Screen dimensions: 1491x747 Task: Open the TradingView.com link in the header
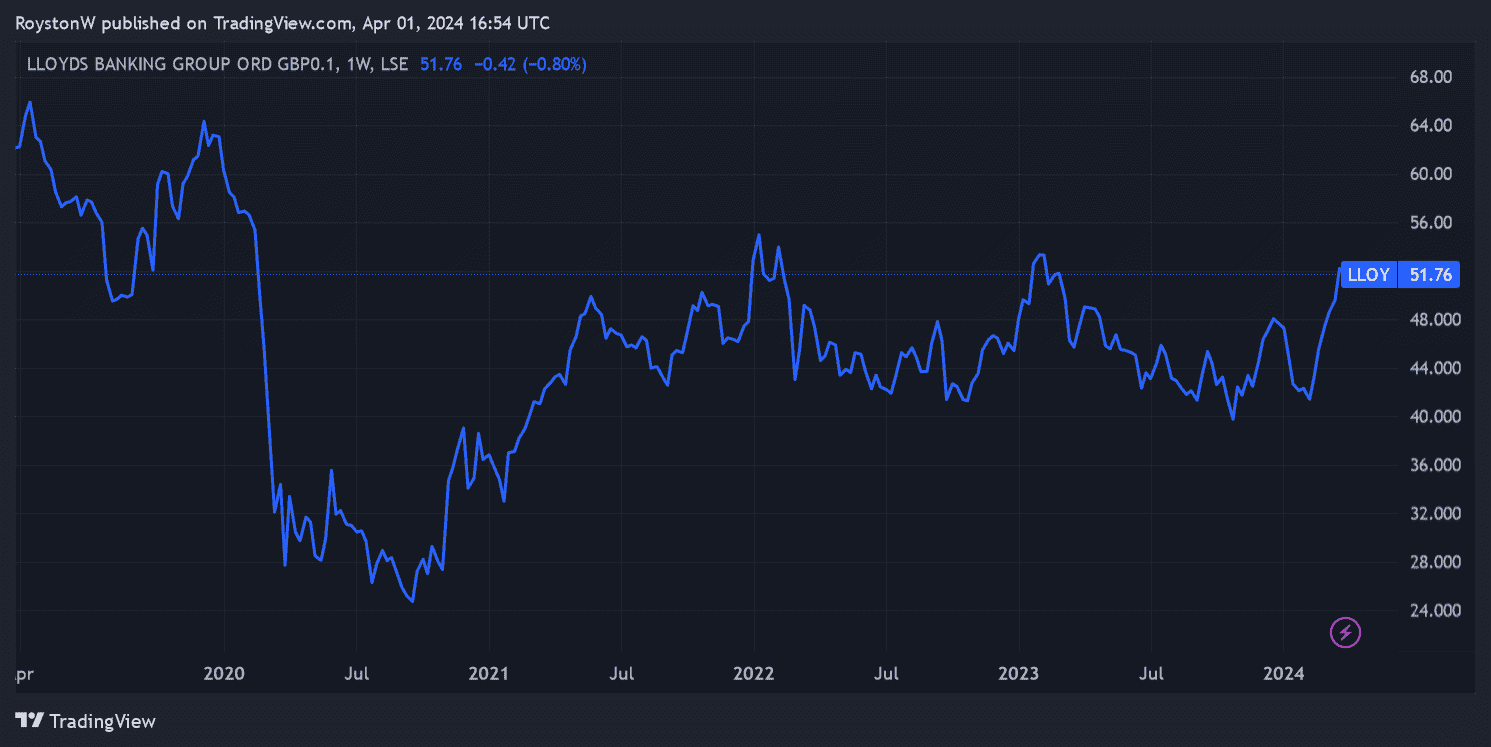point(282,23)
